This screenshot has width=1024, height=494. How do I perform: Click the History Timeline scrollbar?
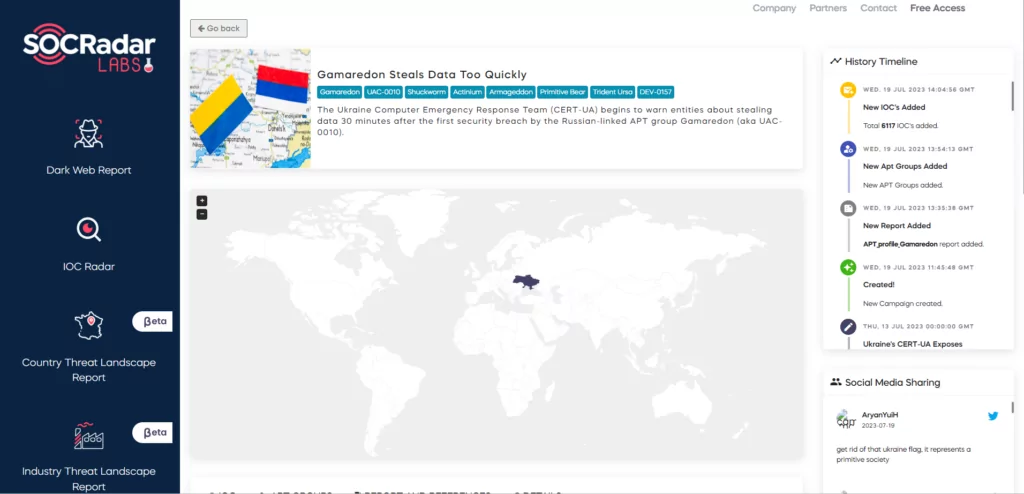tap(1012, 97)
